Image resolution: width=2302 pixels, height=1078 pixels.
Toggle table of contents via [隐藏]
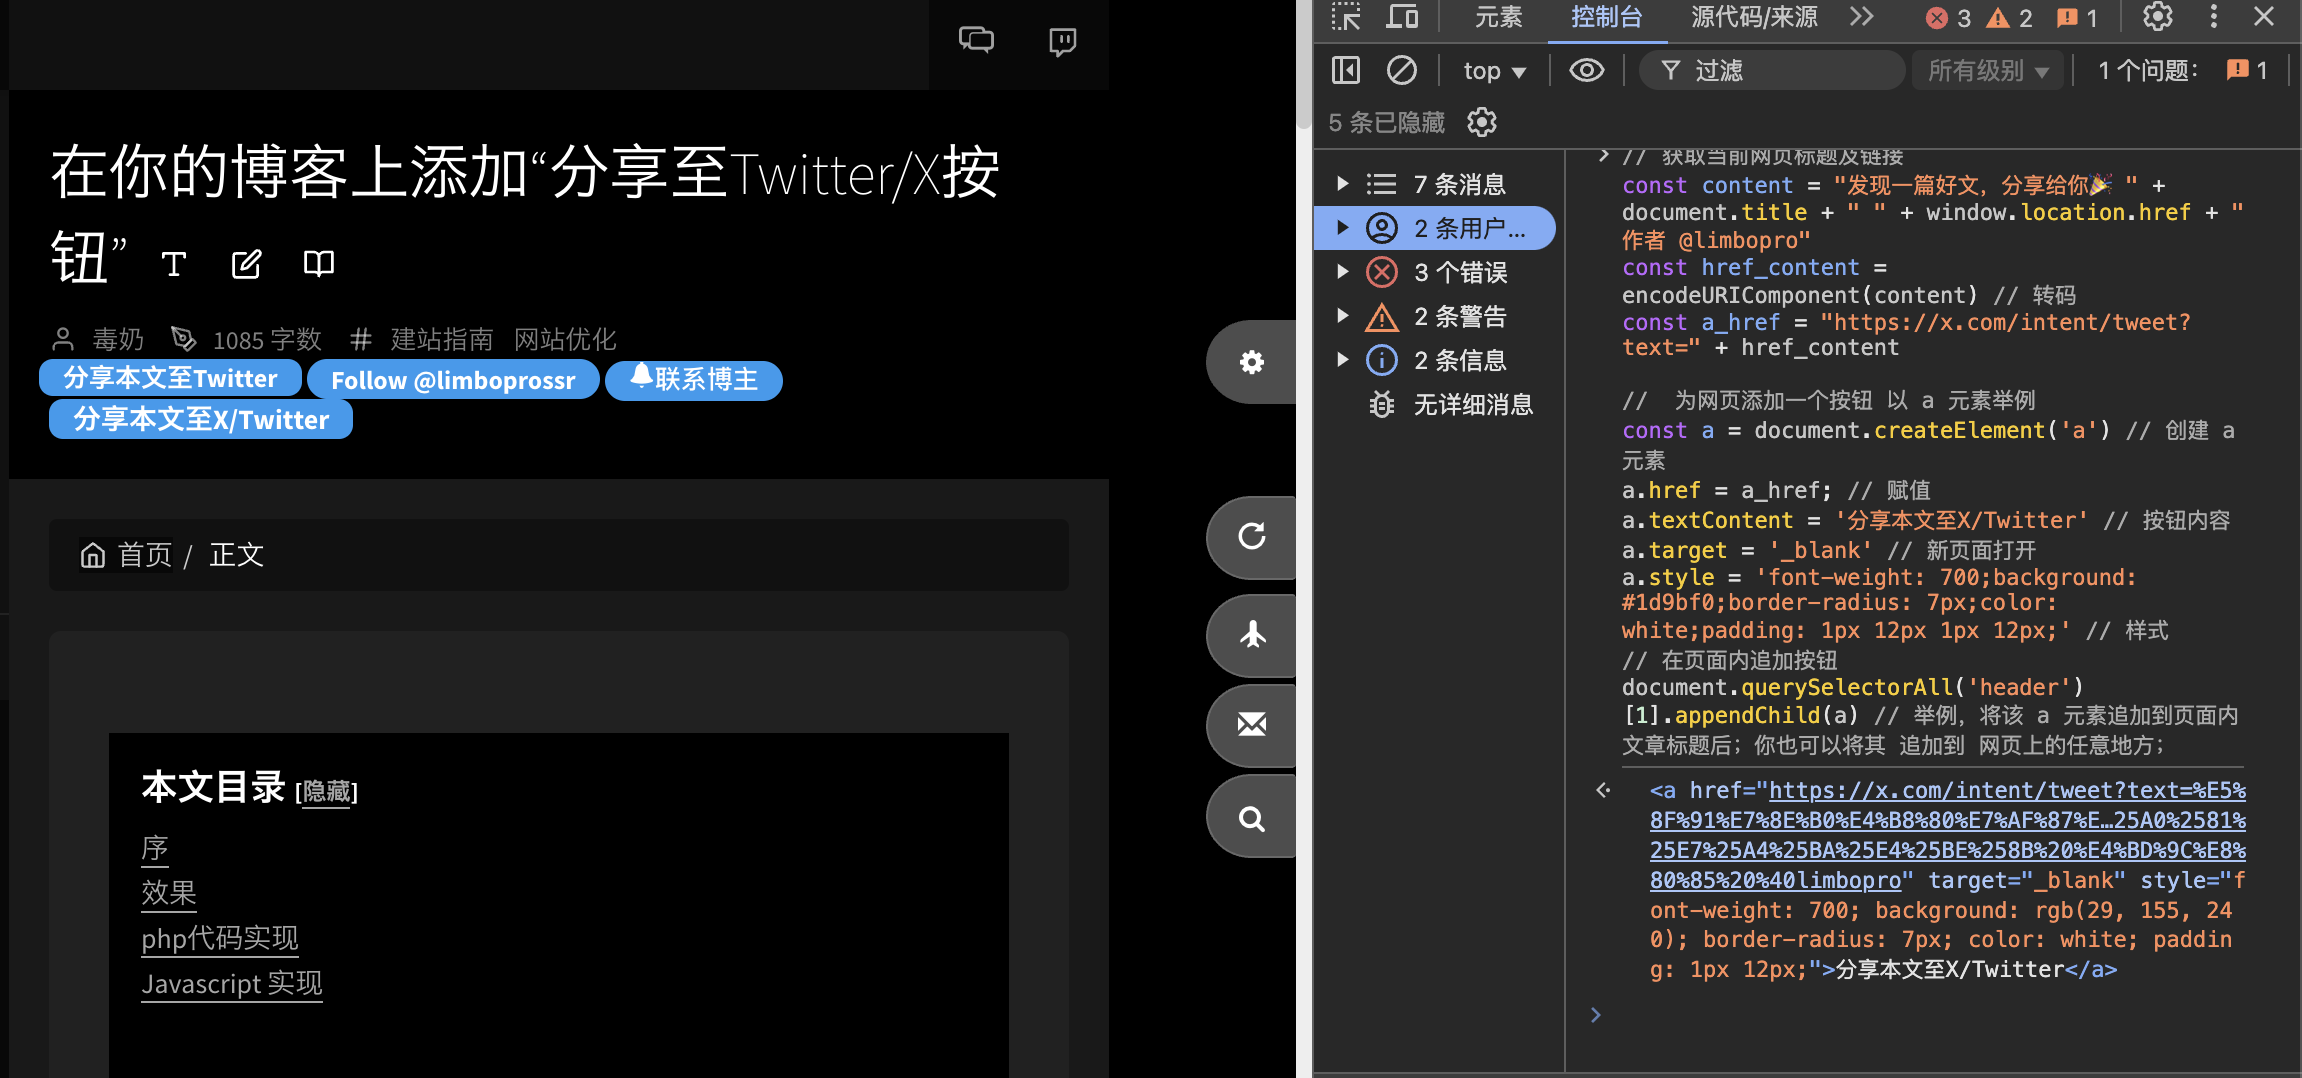tap(327, 792)
